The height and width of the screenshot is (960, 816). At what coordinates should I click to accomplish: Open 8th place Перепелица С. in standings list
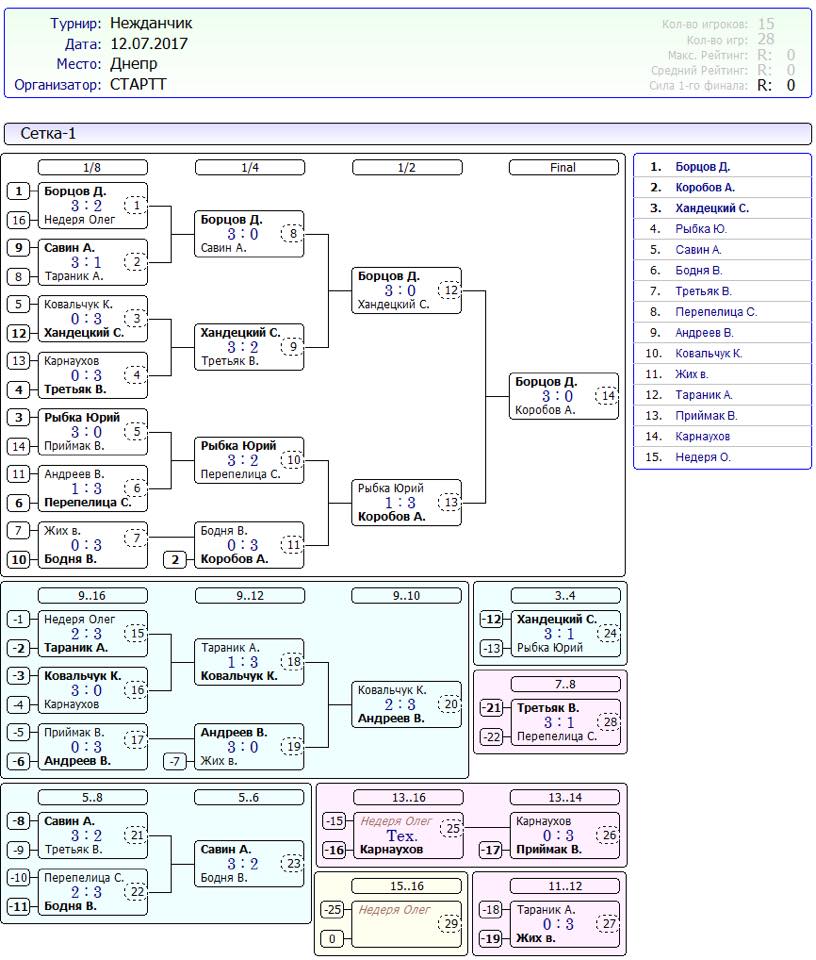click(716, 312)
